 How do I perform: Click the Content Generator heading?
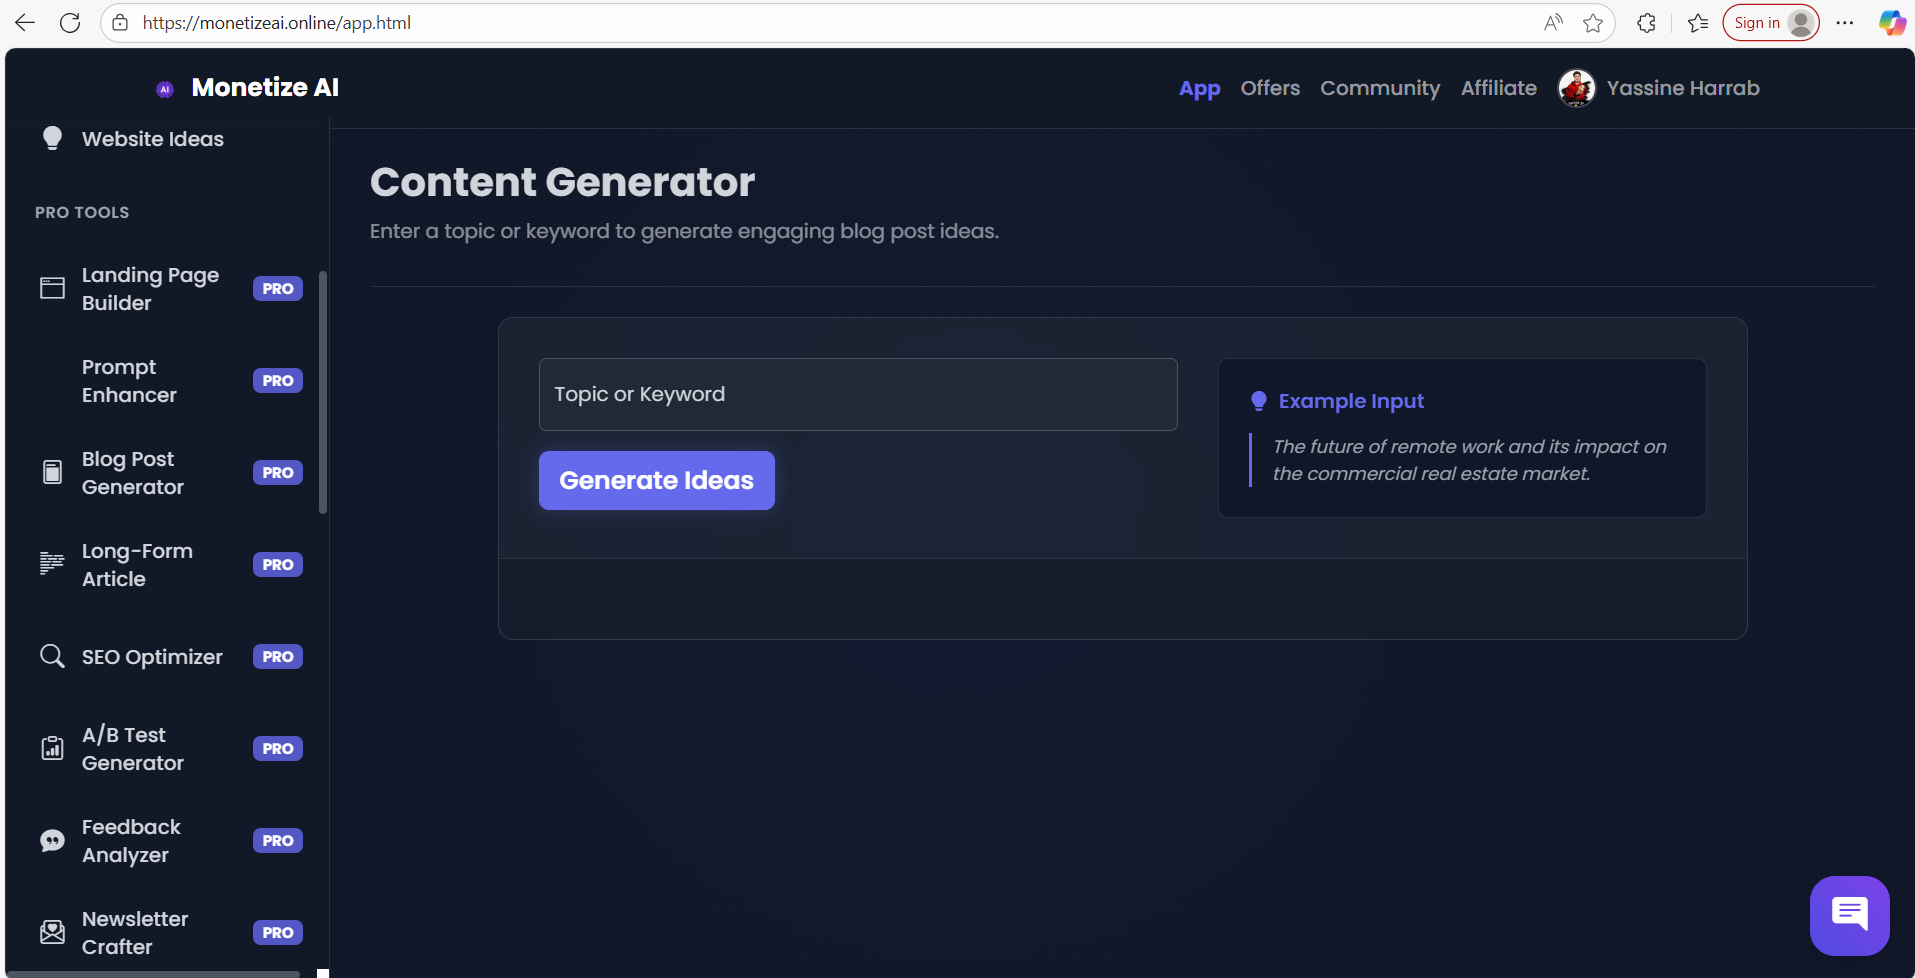coord(562,182)
